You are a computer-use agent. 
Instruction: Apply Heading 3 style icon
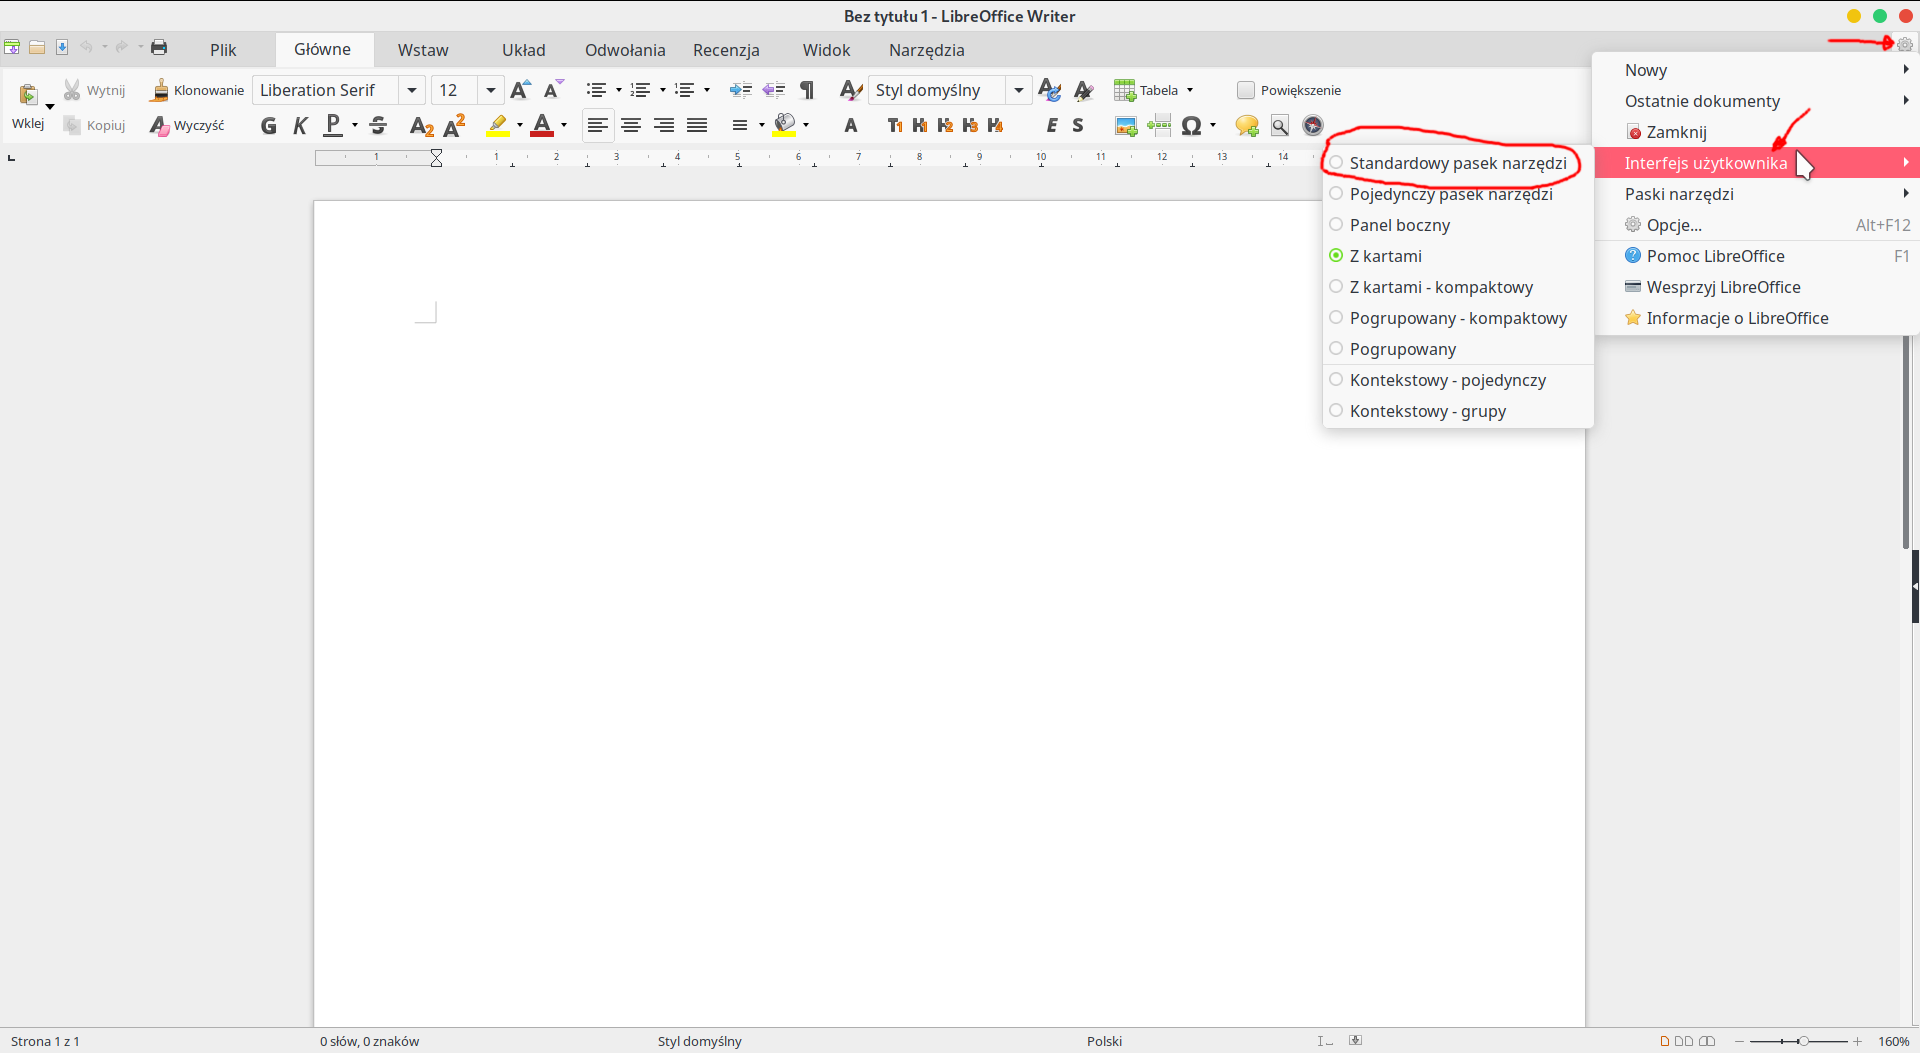(969, 125)
